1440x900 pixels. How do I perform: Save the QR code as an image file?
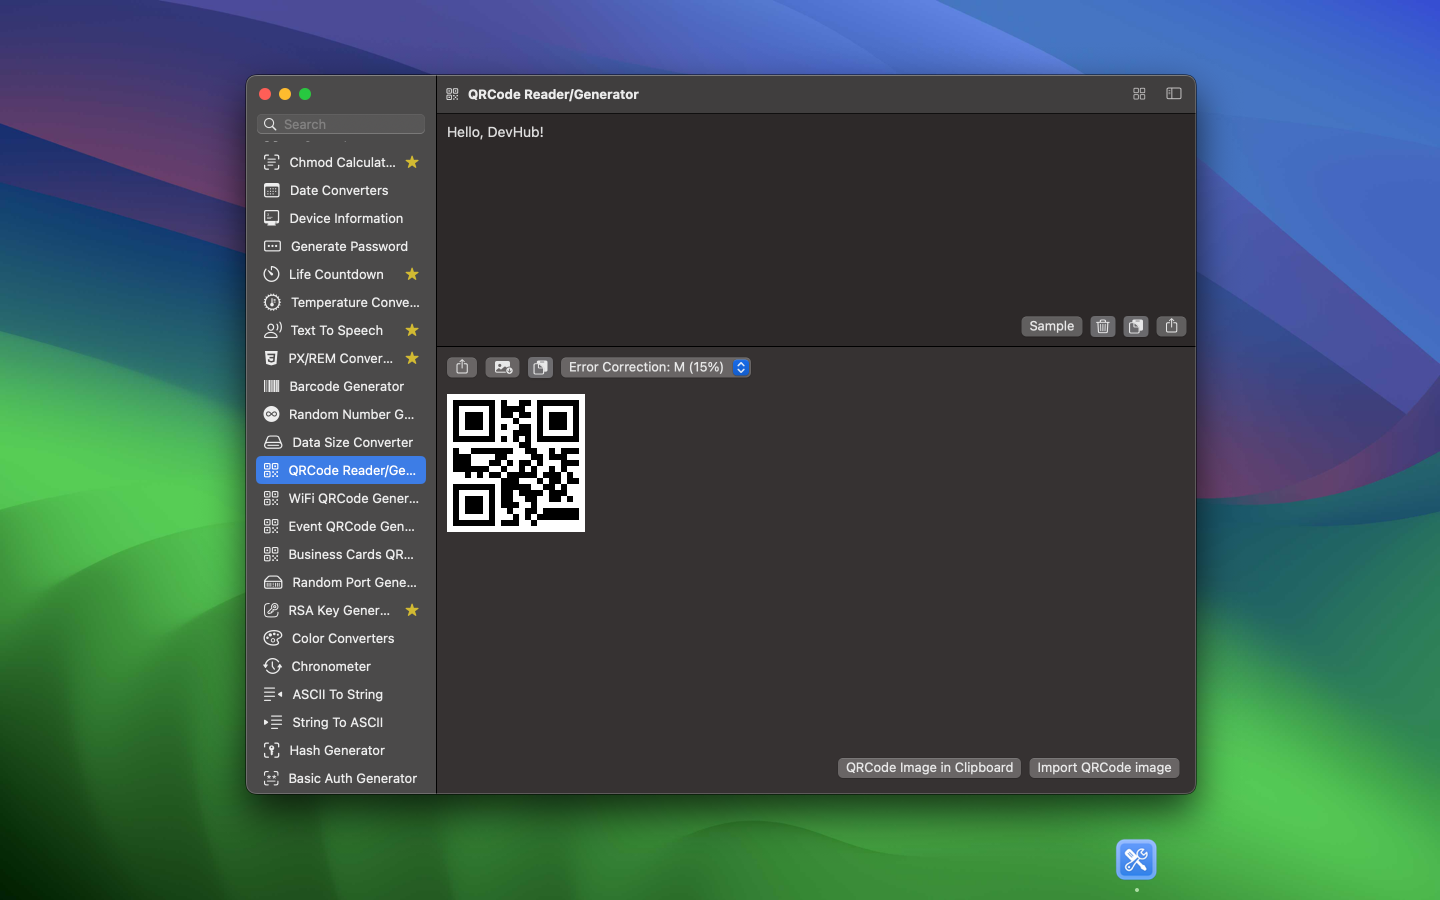tap(502, 367)
